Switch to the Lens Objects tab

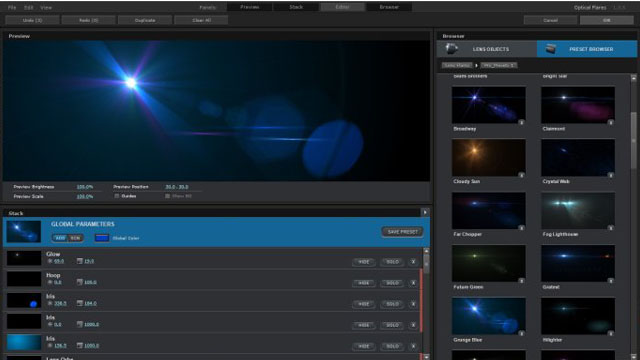pyautogui.click(x=487, y=49)
